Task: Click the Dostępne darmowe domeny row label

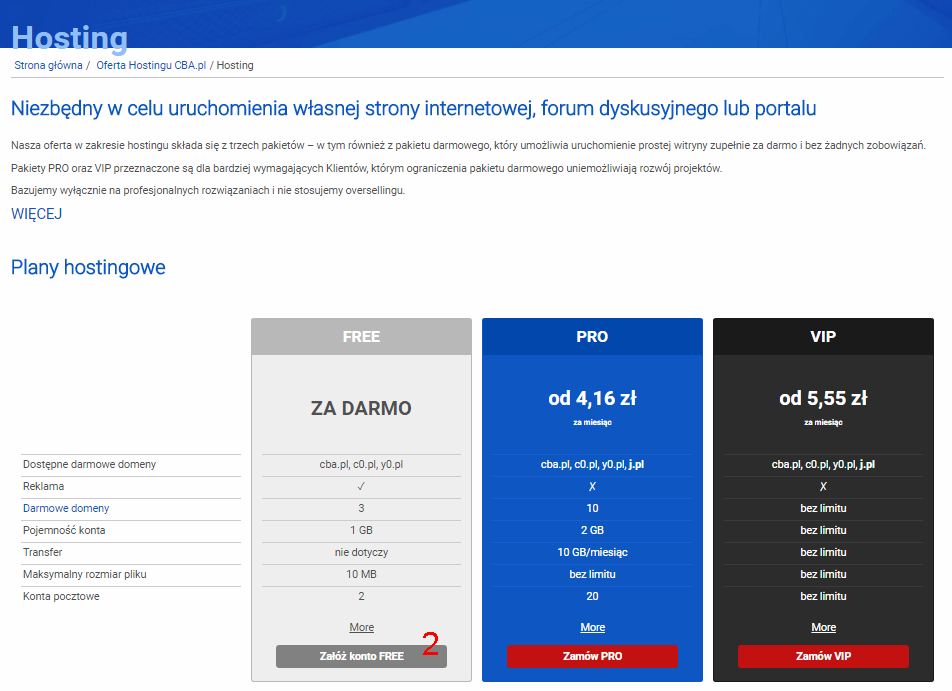Action: coord(89,465)
